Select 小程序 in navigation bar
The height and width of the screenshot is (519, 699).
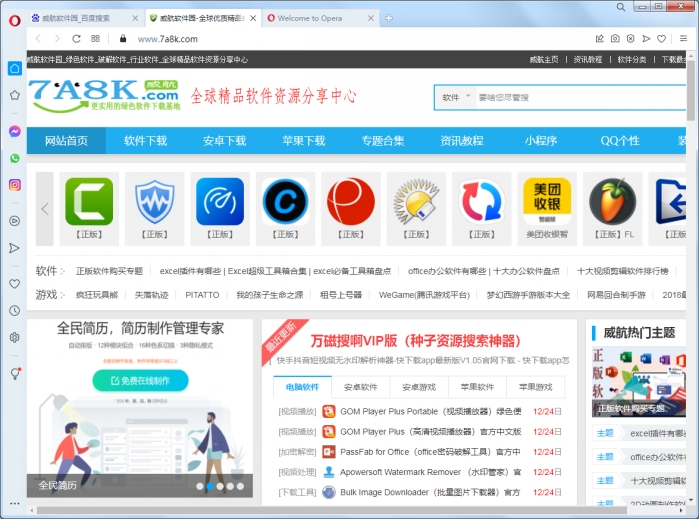541,141
